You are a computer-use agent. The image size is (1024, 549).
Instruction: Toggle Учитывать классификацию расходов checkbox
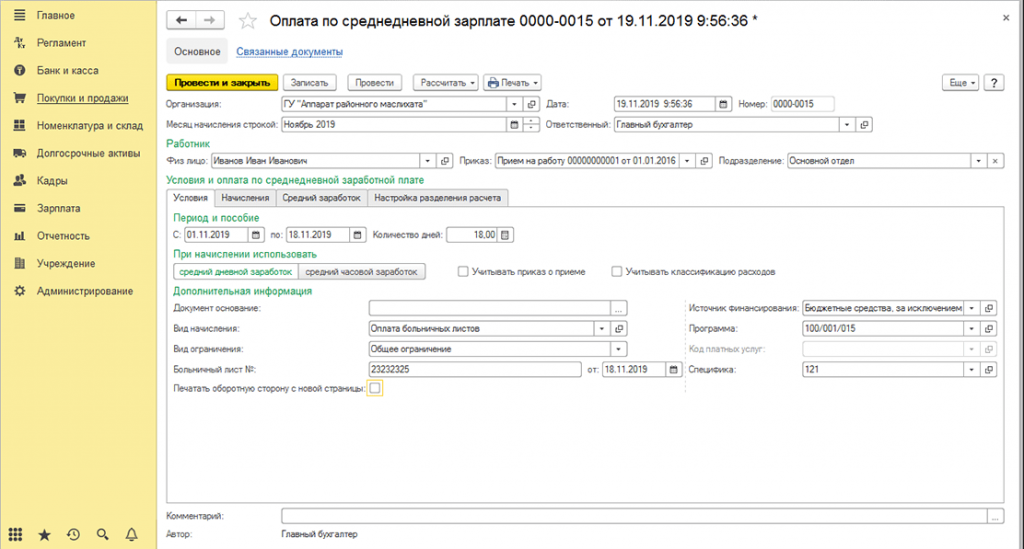click(x=617, y=271)
